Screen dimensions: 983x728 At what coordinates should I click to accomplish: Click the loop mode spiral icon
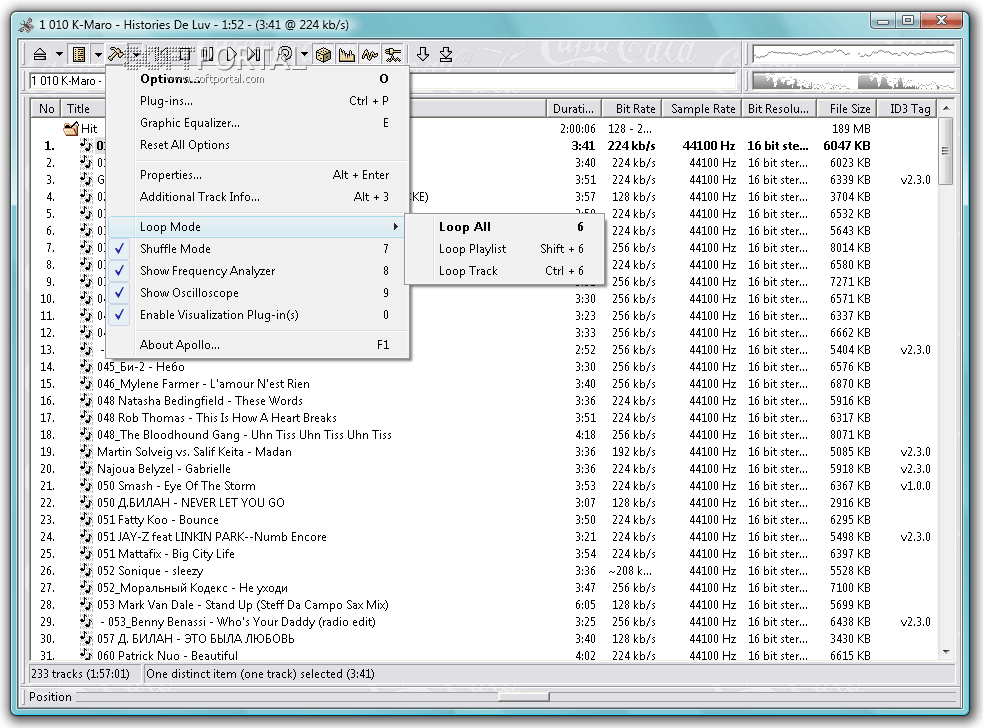click(x=285, y=55)
